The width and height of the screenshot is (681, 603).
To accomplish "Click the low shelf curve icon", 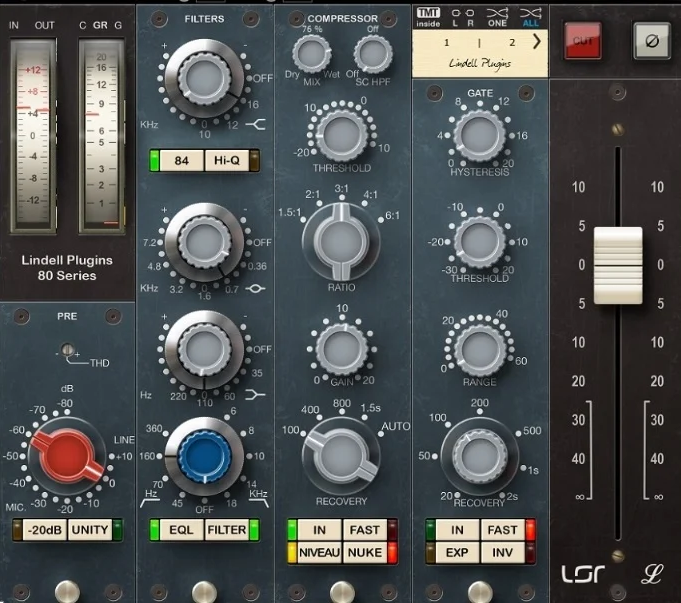I will pyautogui.click(x=255, y=394).
